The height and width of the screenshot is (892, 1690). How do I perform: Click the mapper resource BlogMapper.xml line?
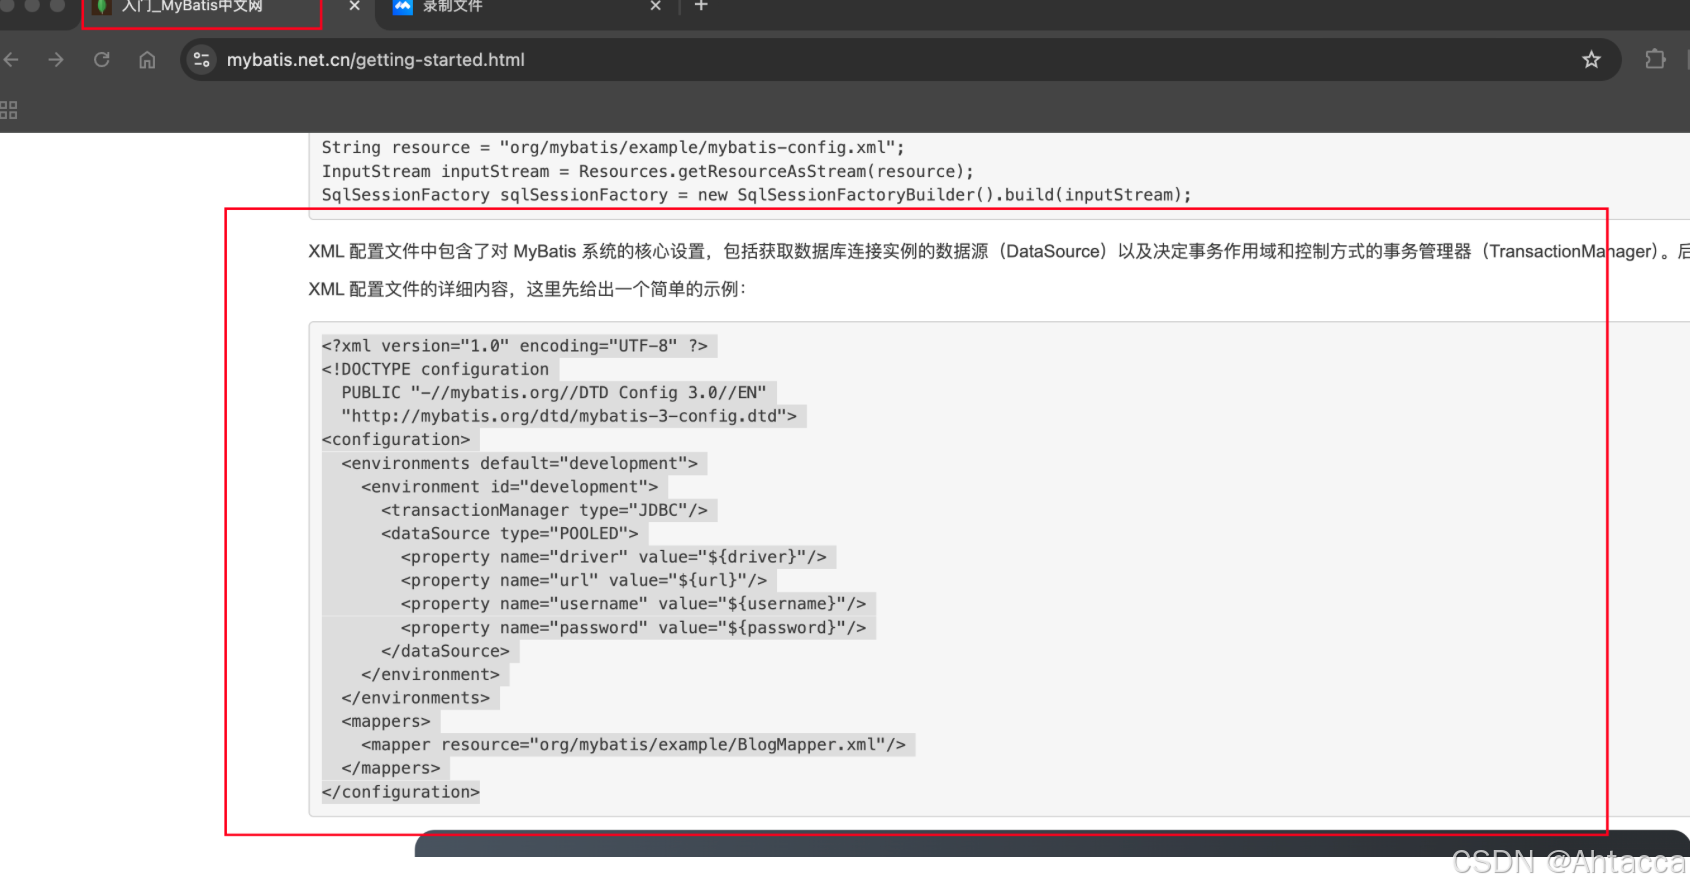(x=634, y=745)
